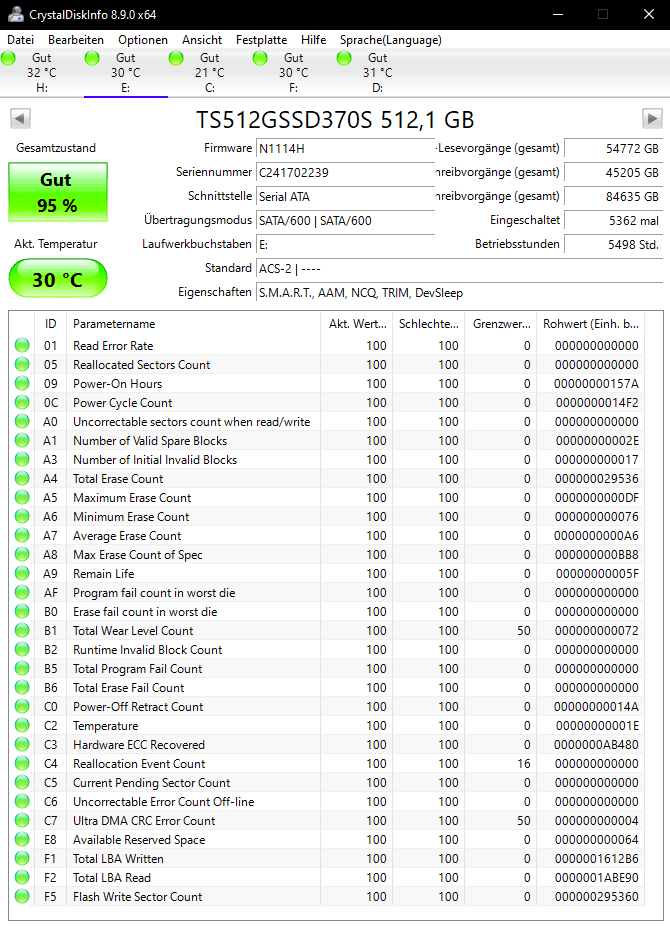Click status icon for Current Pending Sector Count
The height and width of the screenshot is (927, 670).
(22, 782)
